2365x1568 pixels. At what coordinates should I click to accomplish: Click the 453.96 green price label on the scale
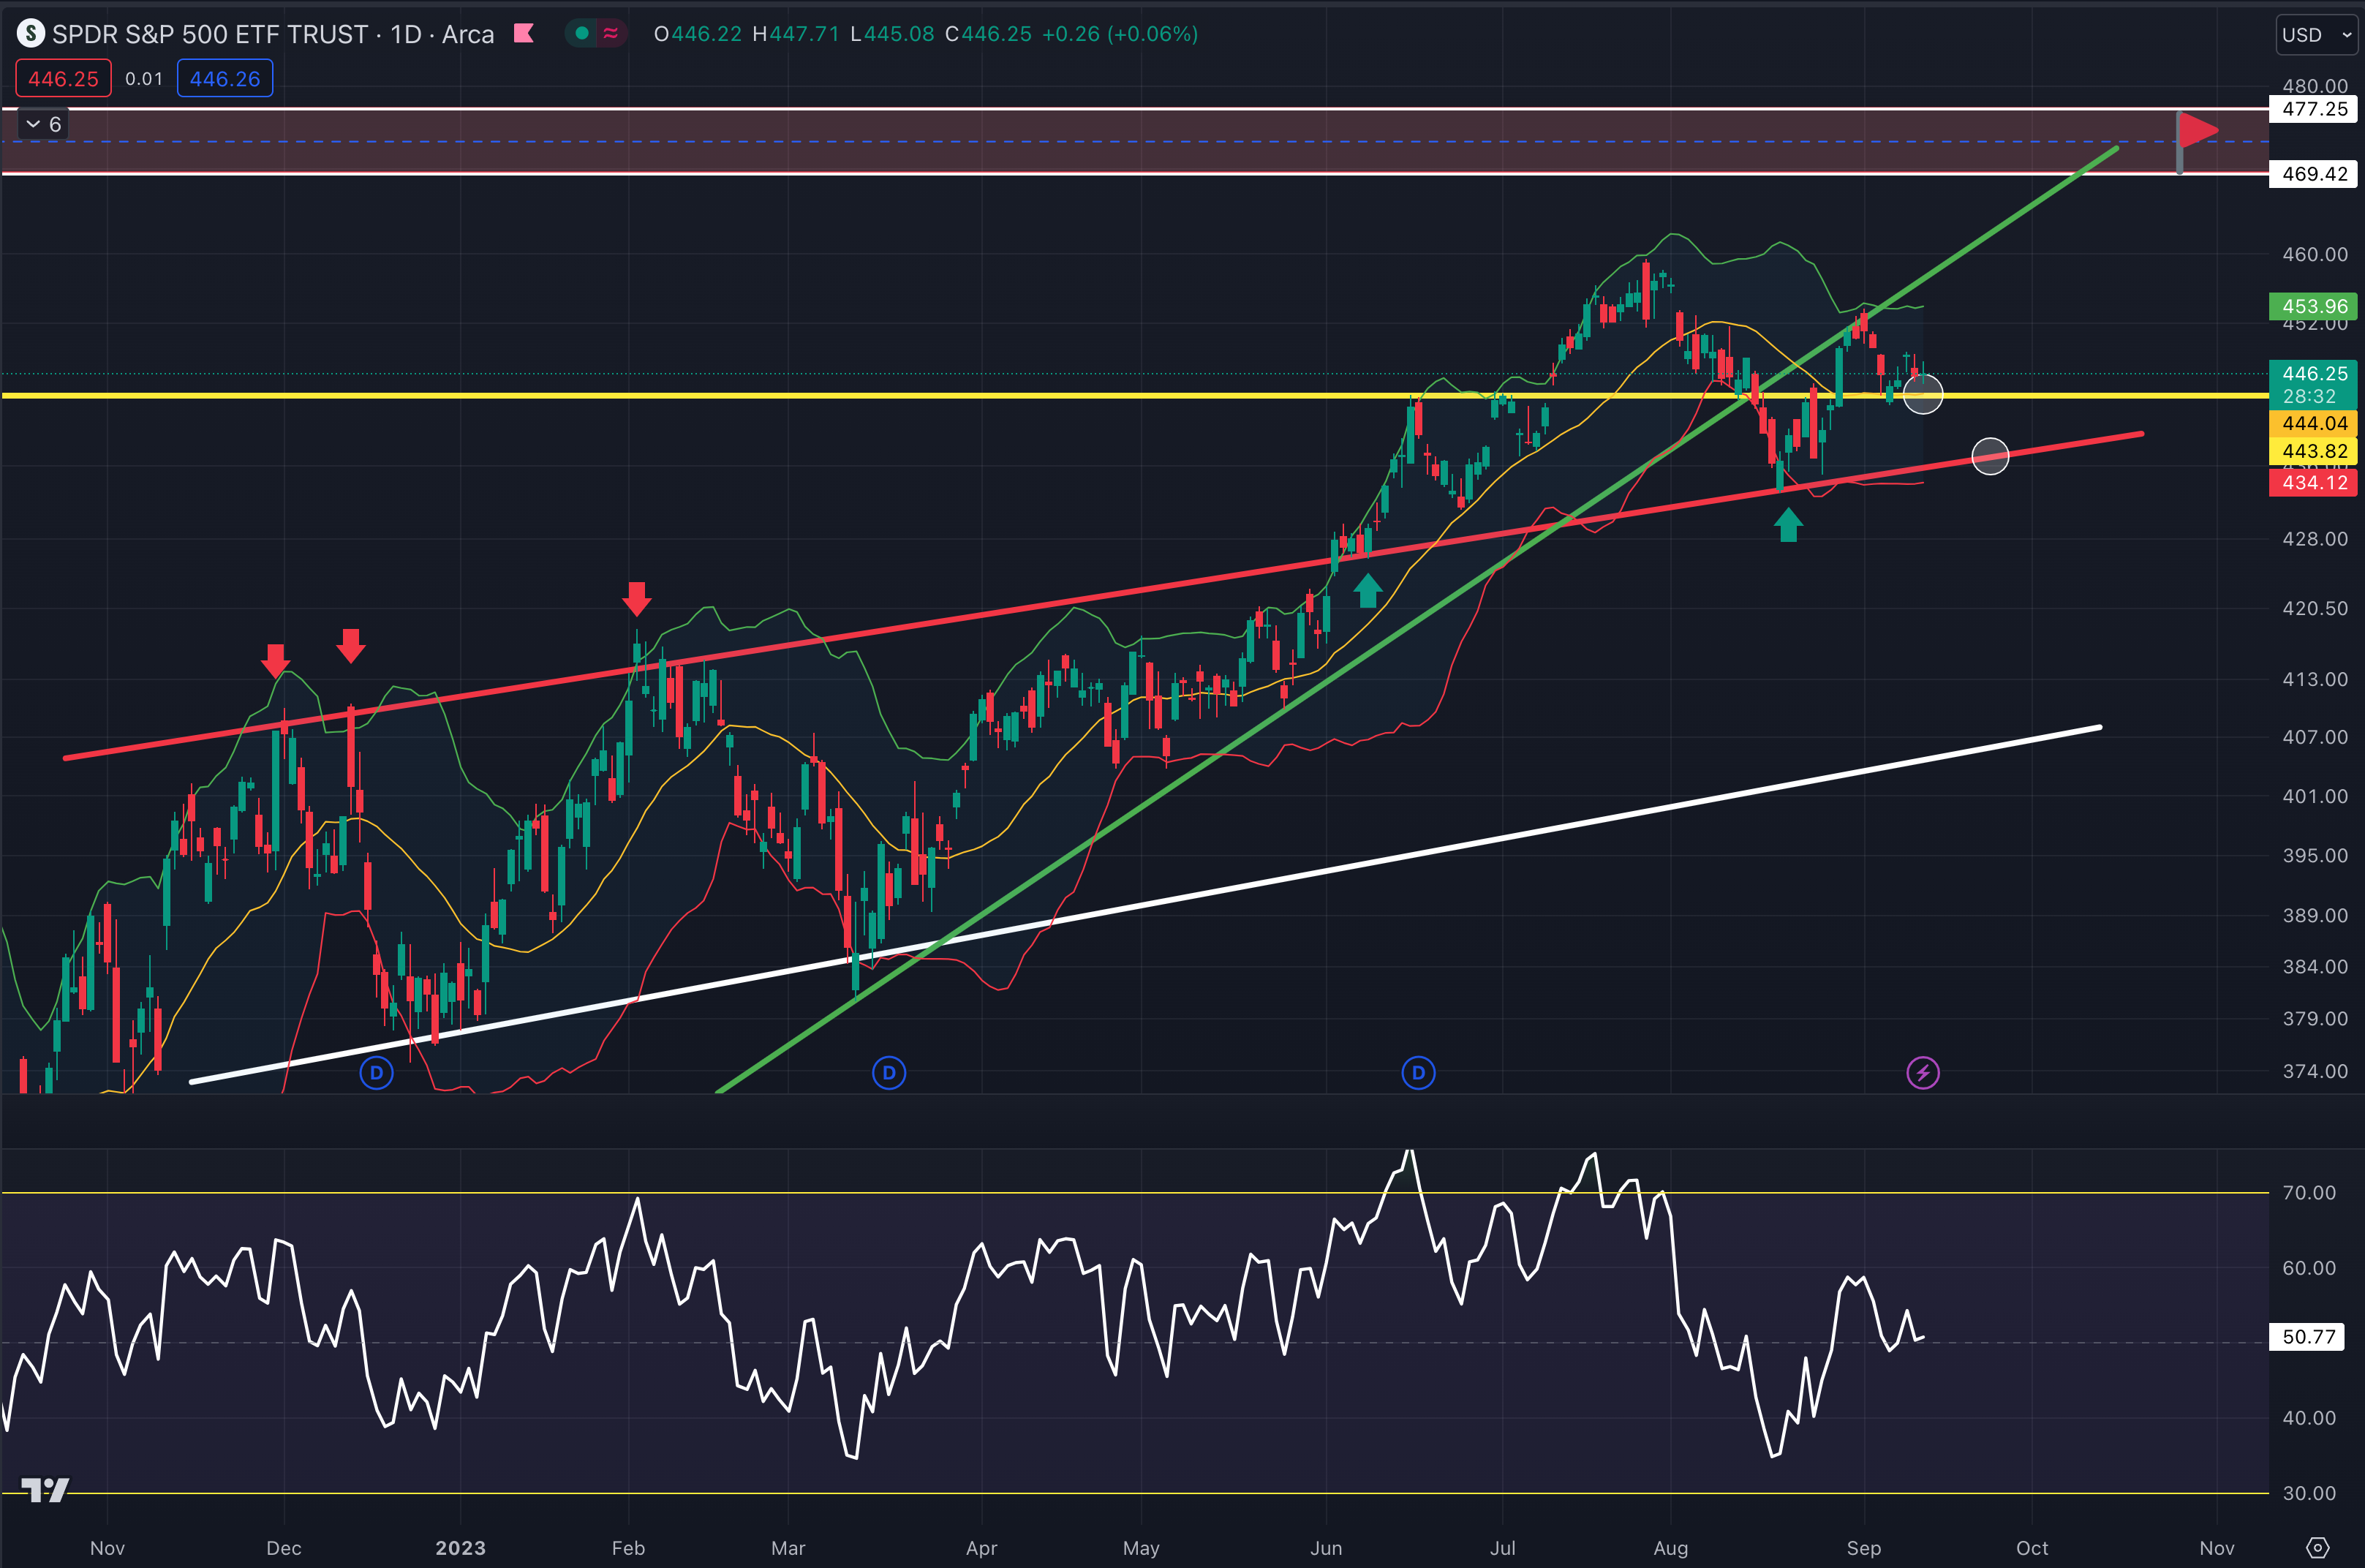click(2313, 307)
